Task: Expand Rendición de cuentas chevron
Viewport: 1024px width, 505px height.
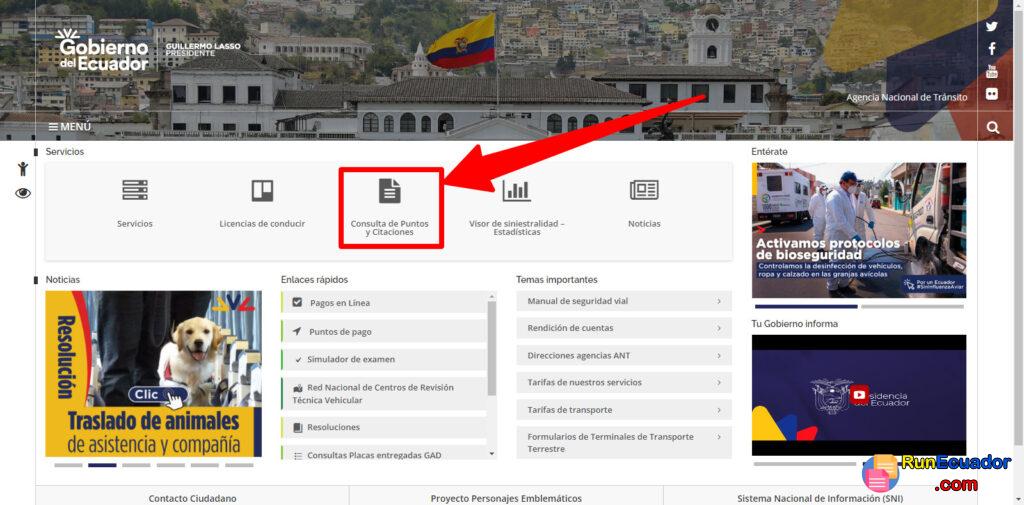Action: (719, 328)
